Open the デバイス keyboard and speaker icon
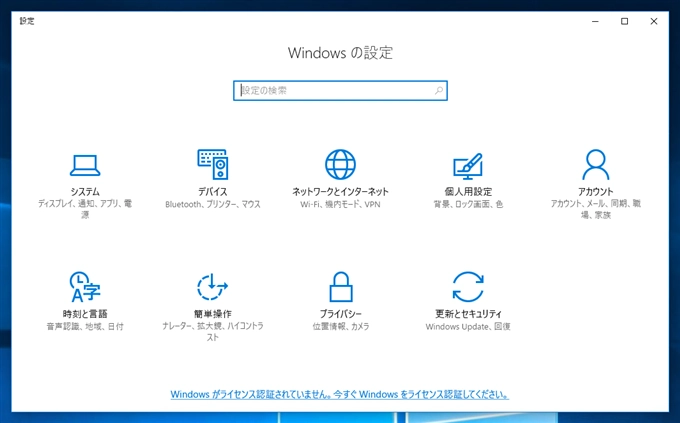This screenshot has height=423, width=680. point(212,164)
